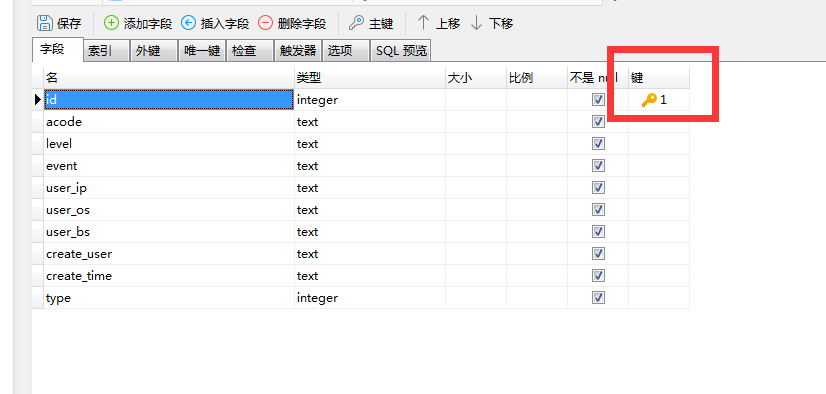This screenshot has height=394, width=826.
Task: Toggle not-null checkbox for user_bs field
Action: (x=598, y=232)
